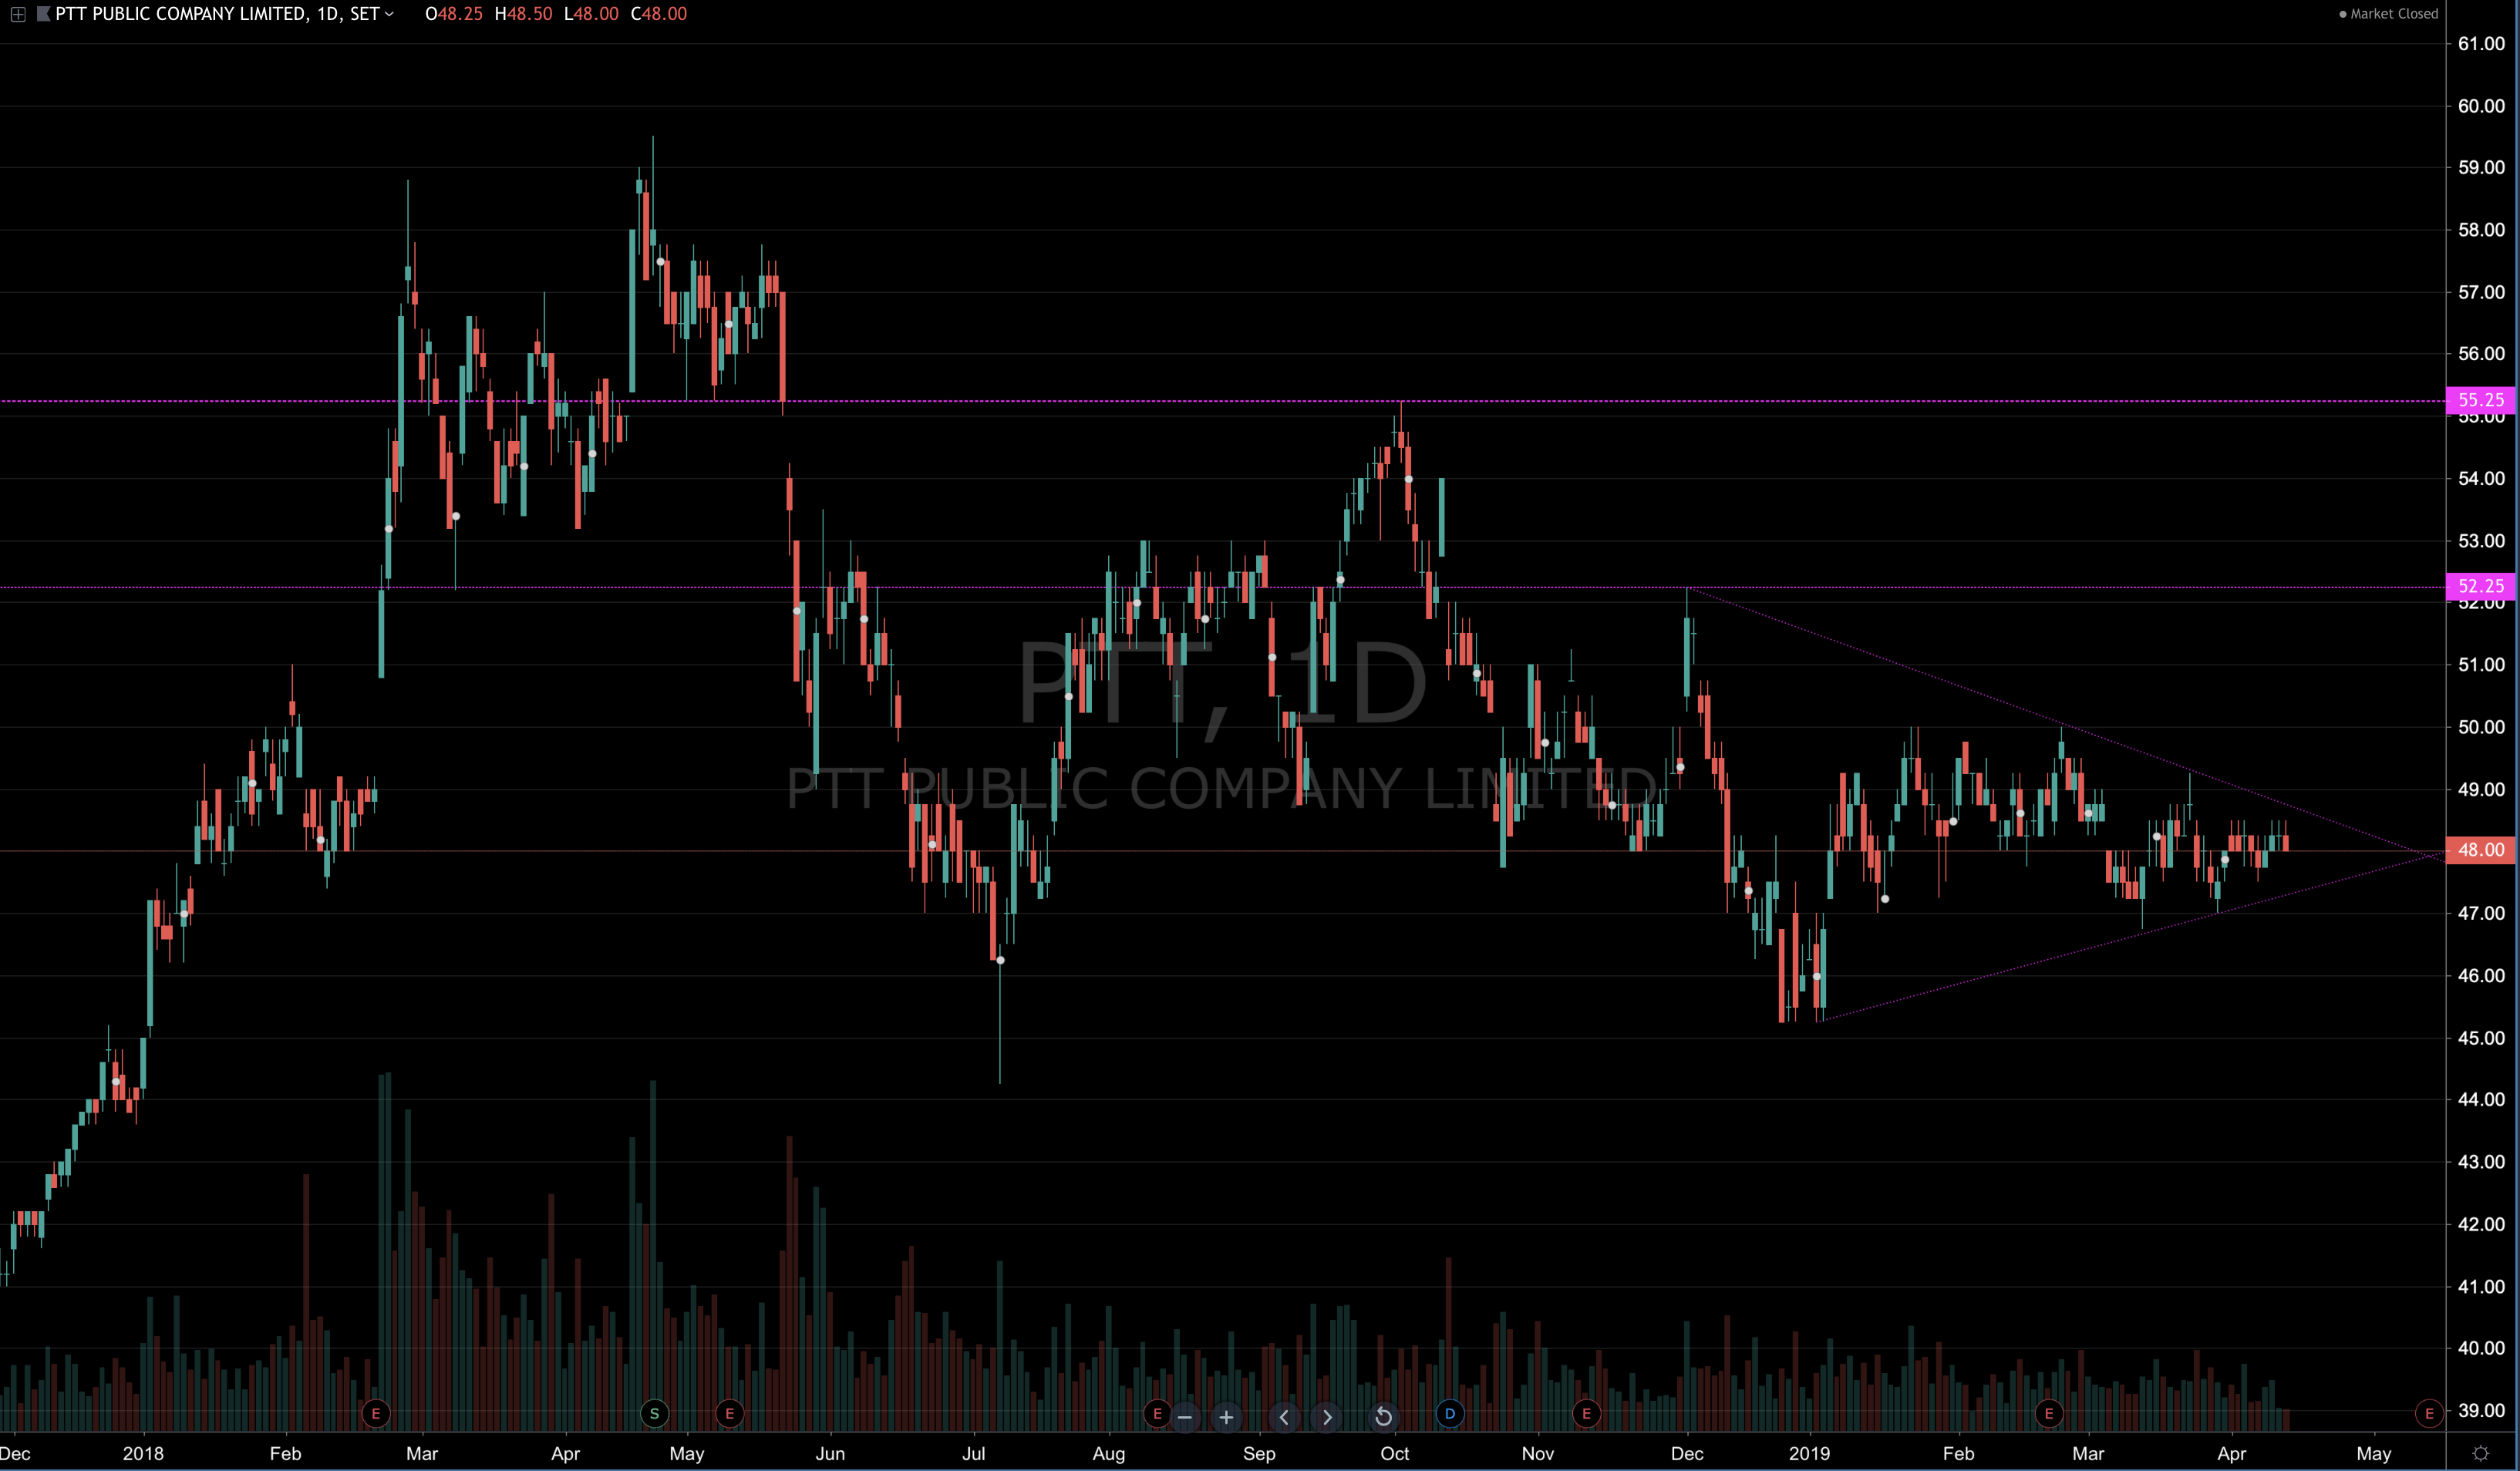
Task: Click the high value H48.50 in header
Action: [x=523, y=14]
